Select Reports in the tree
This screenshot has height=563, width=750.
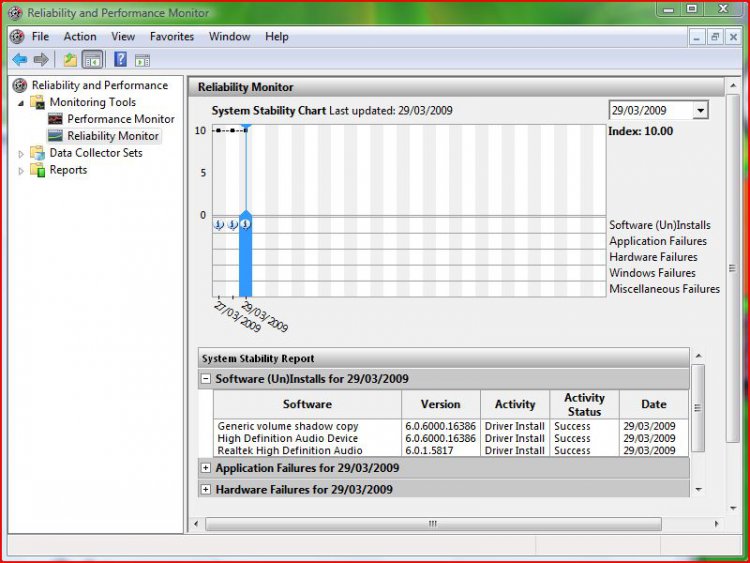[68, 170]
